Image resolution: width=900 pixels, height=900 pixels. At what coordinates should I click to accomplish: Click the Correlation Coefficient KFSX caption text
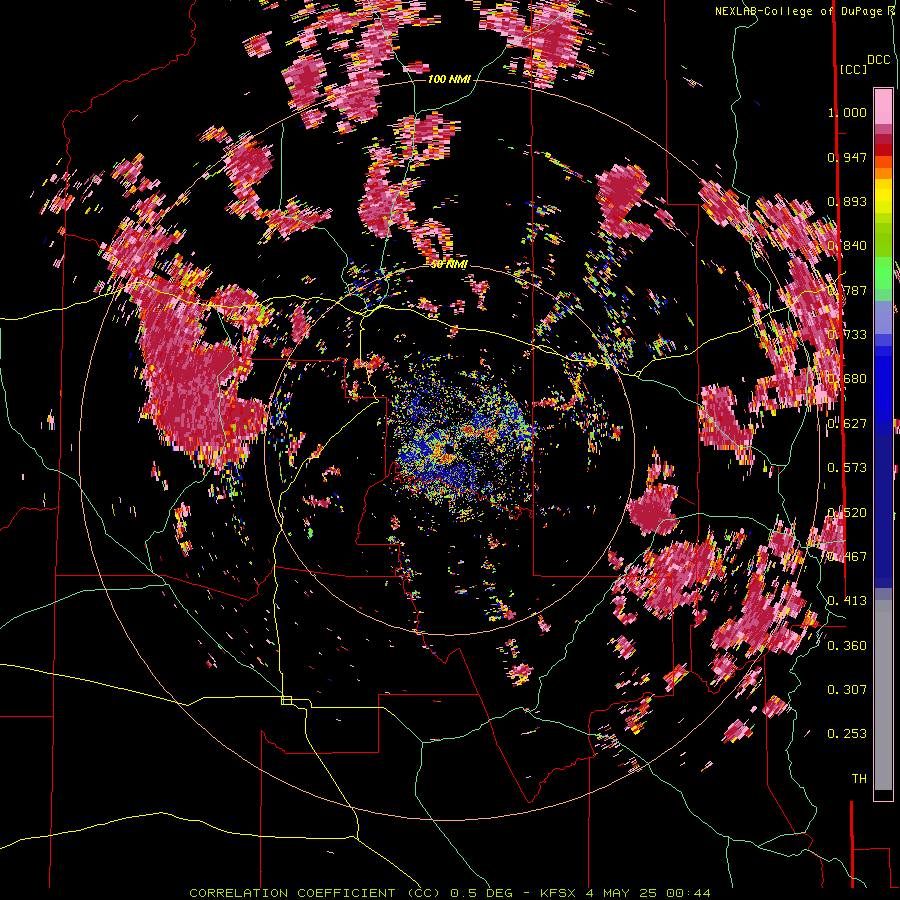(x=450, y=893)
